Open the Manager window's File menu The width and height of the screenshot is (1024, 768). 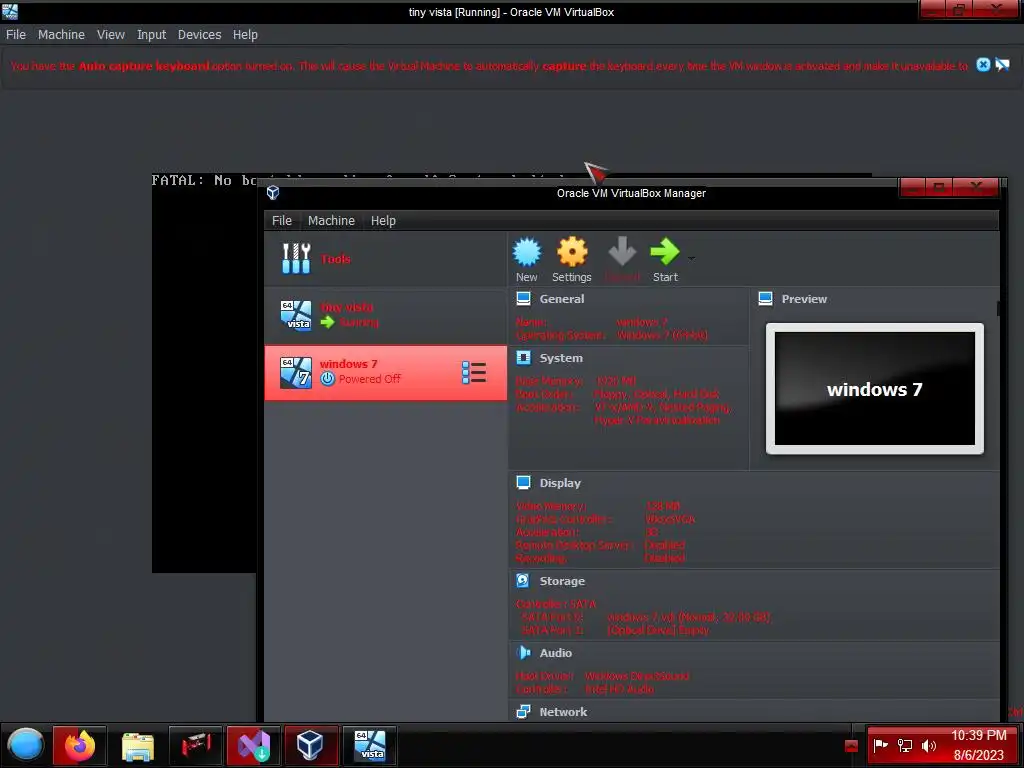(x=281, y=221)
